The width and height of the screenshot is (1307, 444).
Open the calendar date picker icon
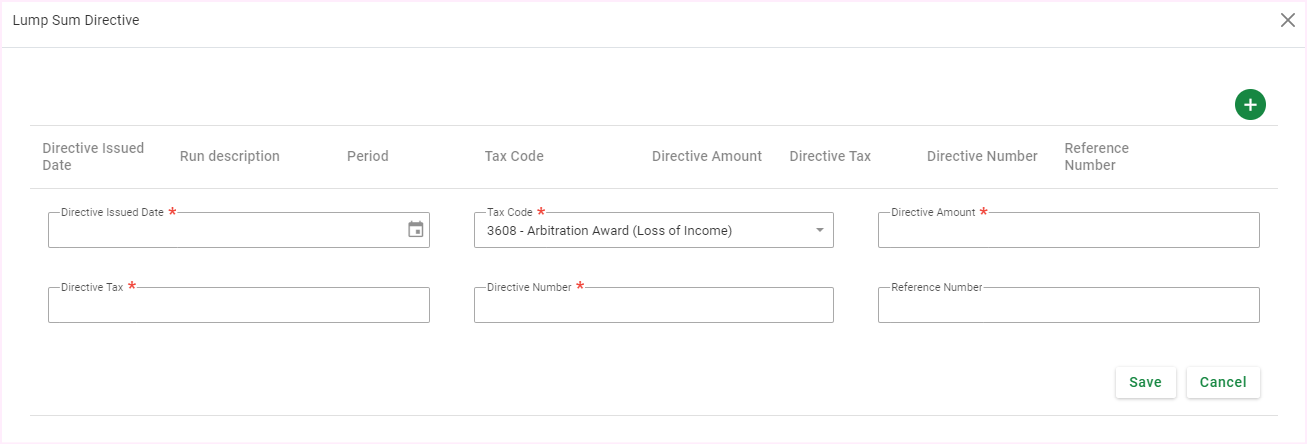(416, 230)
